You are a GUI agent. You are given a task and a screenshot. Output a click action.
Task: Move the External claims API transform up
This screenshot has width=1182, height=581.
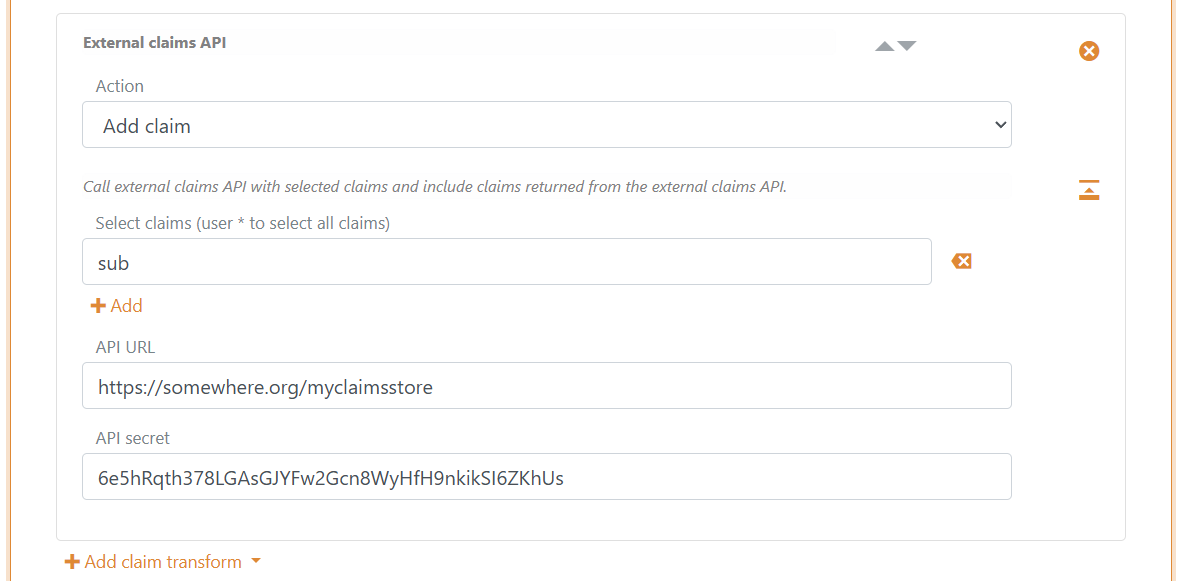[x=882, y=45]
